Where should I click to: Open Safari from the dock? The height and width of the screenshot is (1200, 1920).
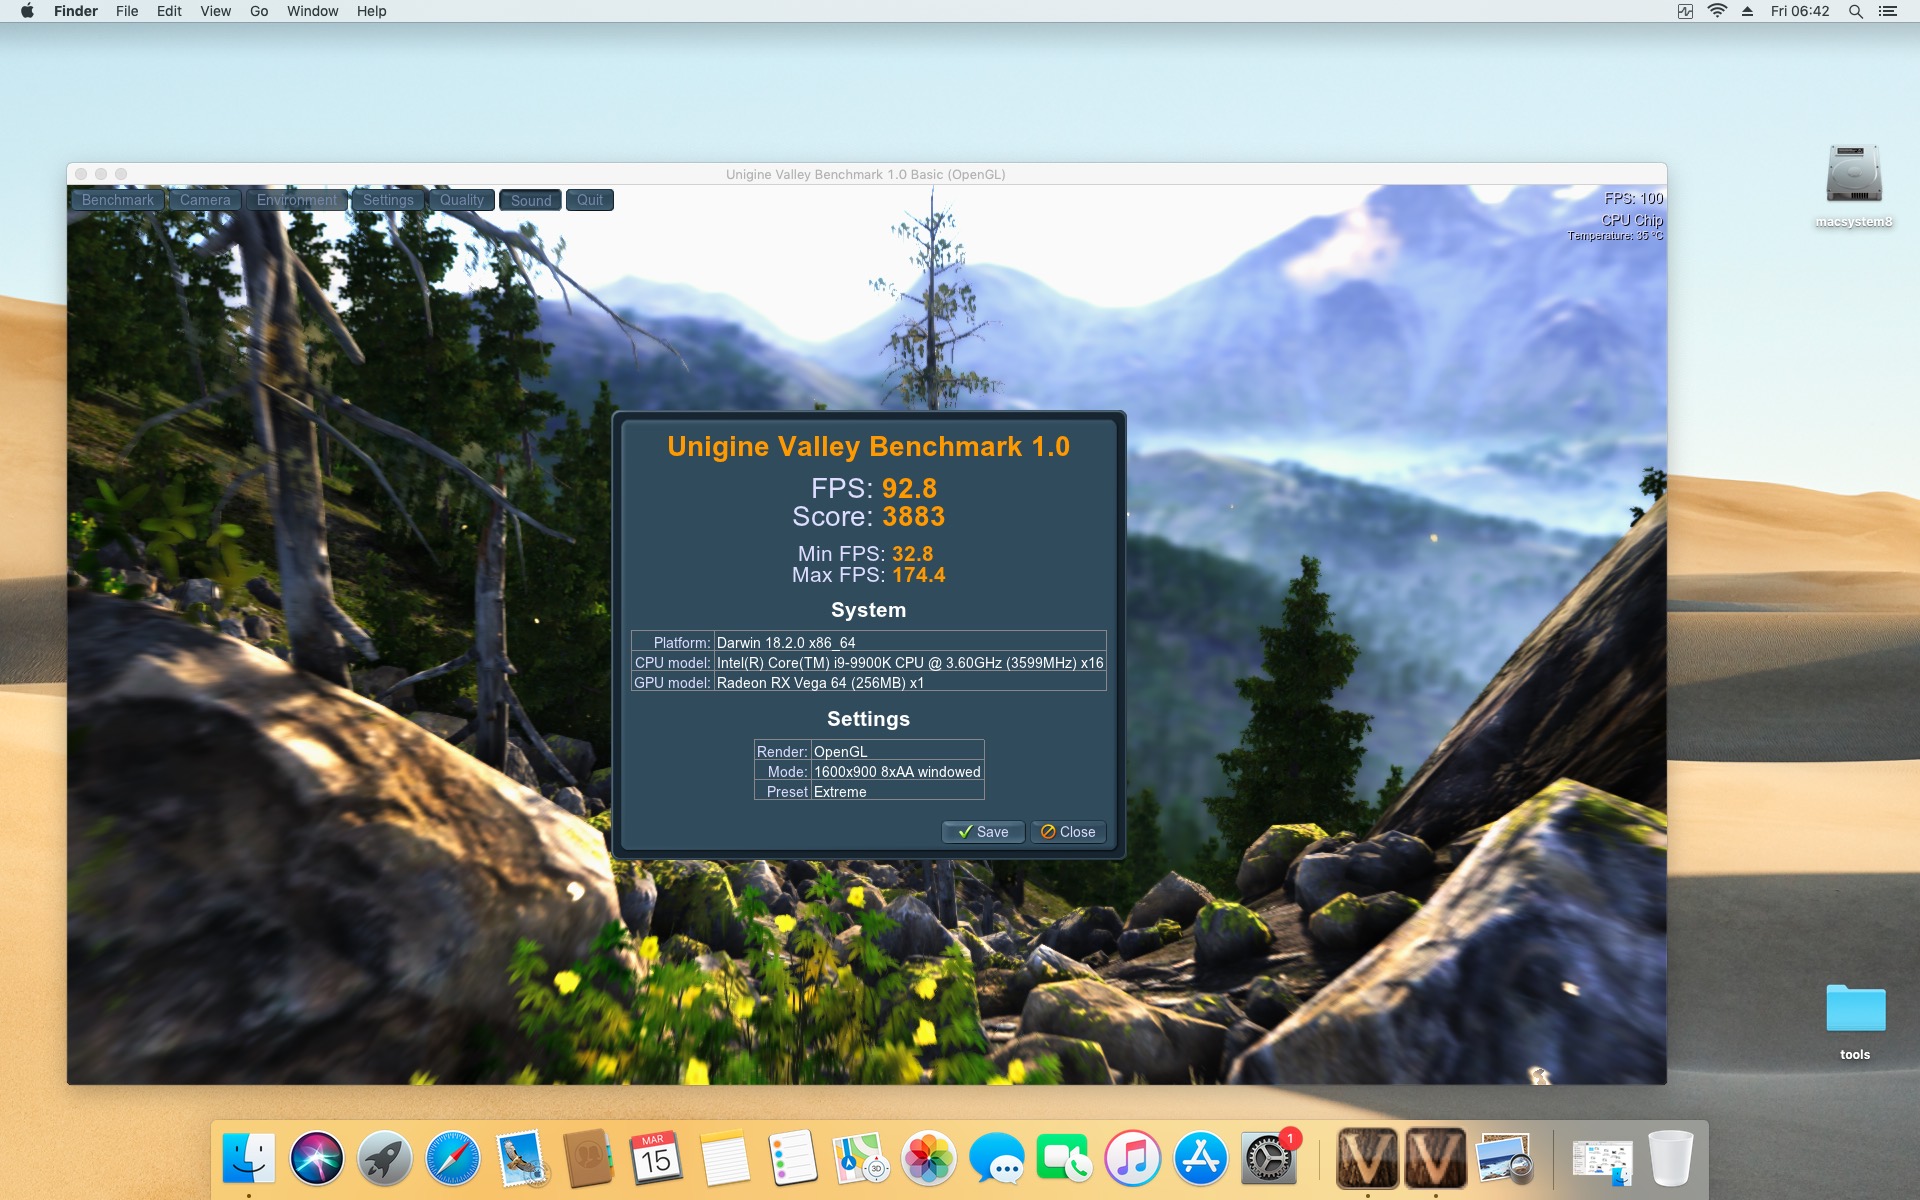pyautogui.click(x=452, y=1159)
